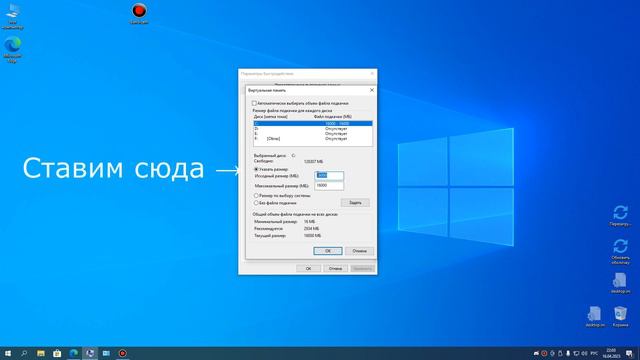This screenshot has width=640, height=360.
Task: Open the This PC desktop icon
Action: point(13,16)
